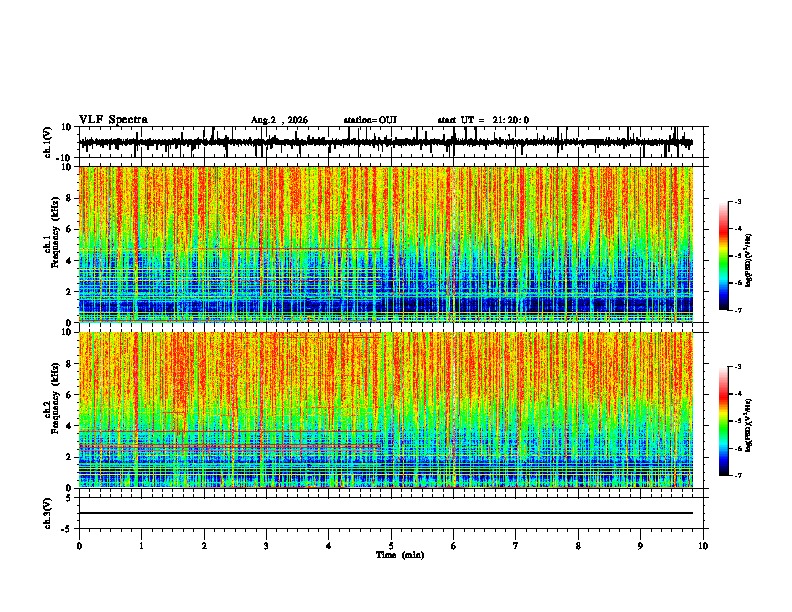Click the "4" frequency tick of ch.2 spectrogram

click(70, 426)
